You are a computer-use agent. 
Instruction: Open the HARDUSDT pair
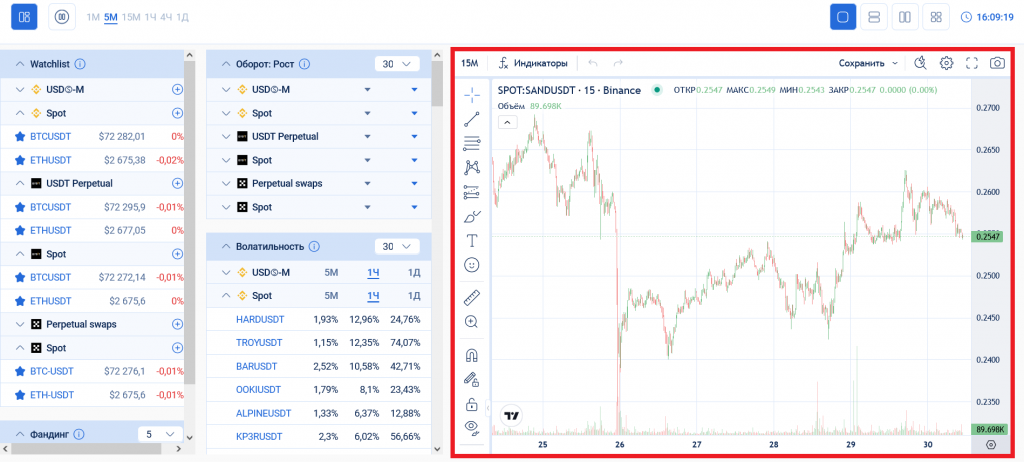point(259,319)
